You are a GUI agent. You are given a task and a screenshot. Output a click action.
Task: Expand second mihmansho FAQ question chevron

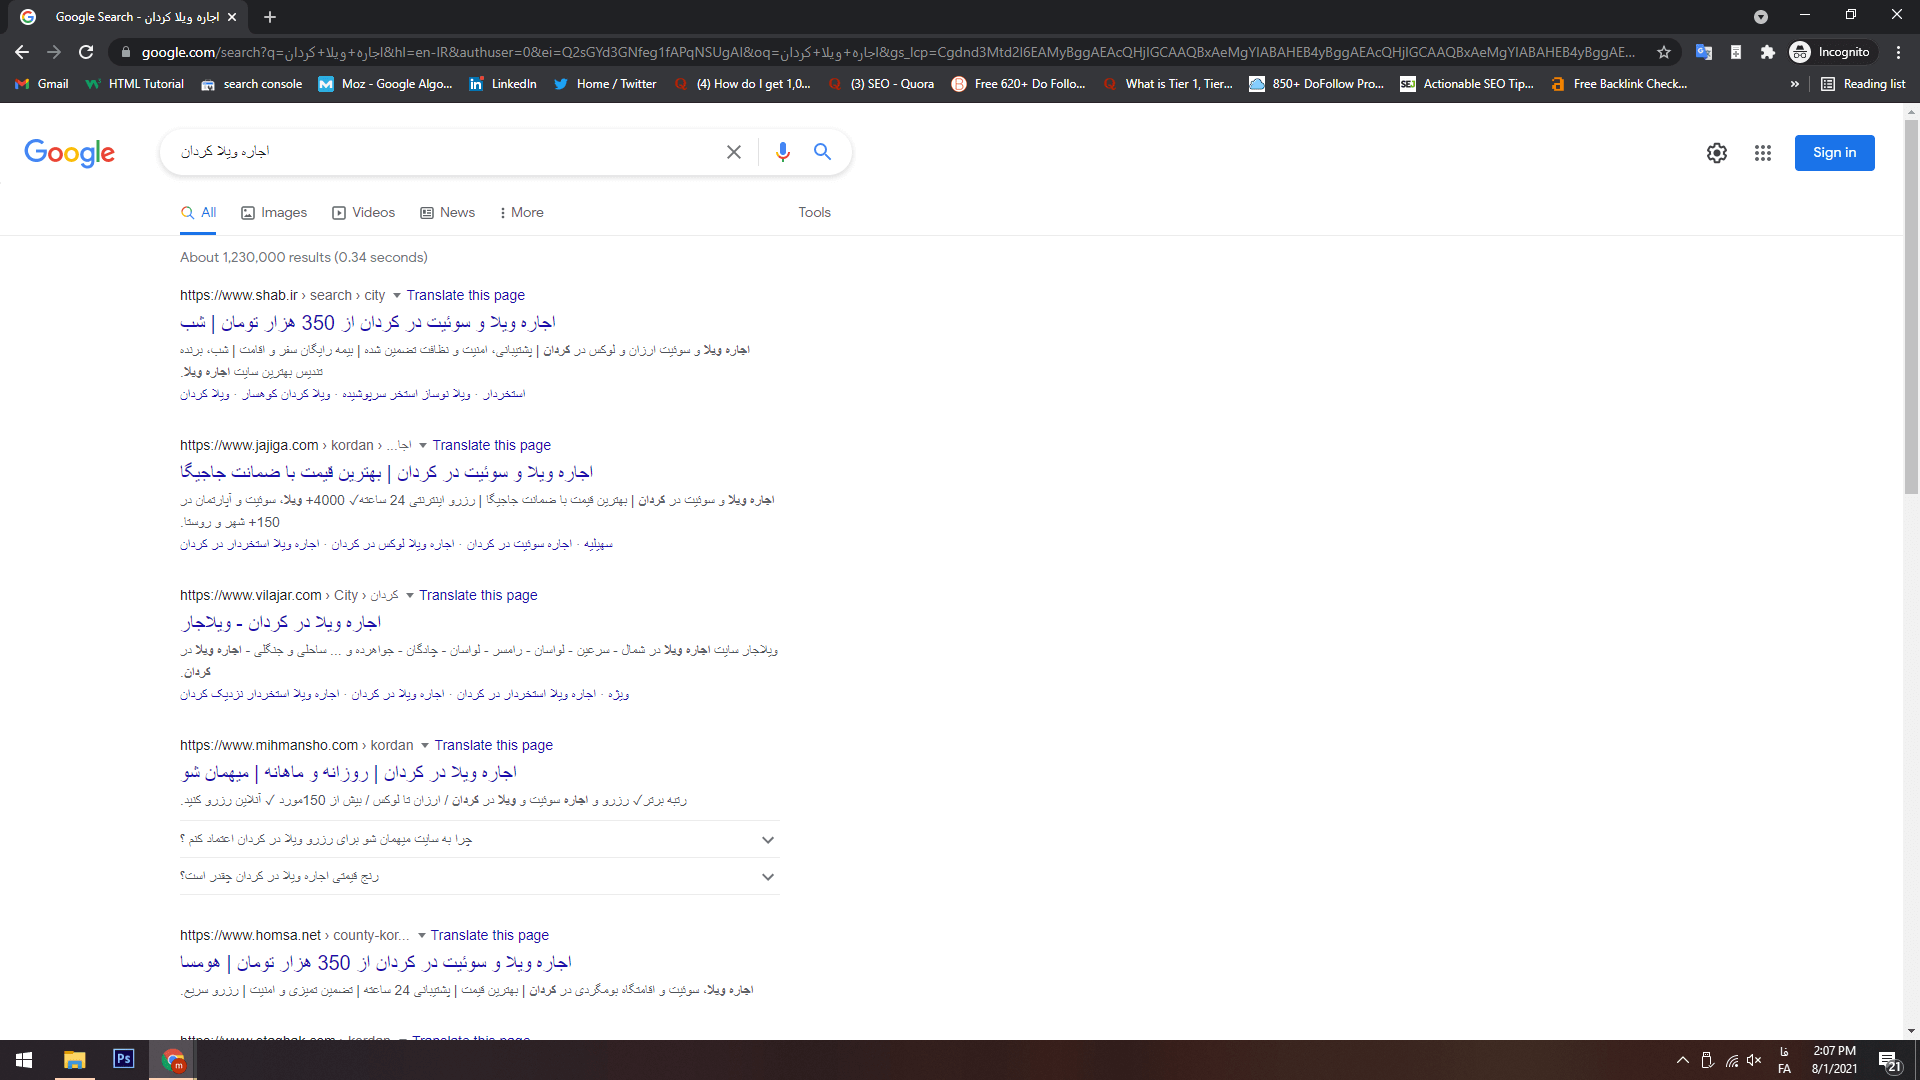pyautogui.click(x=768, y=877)
